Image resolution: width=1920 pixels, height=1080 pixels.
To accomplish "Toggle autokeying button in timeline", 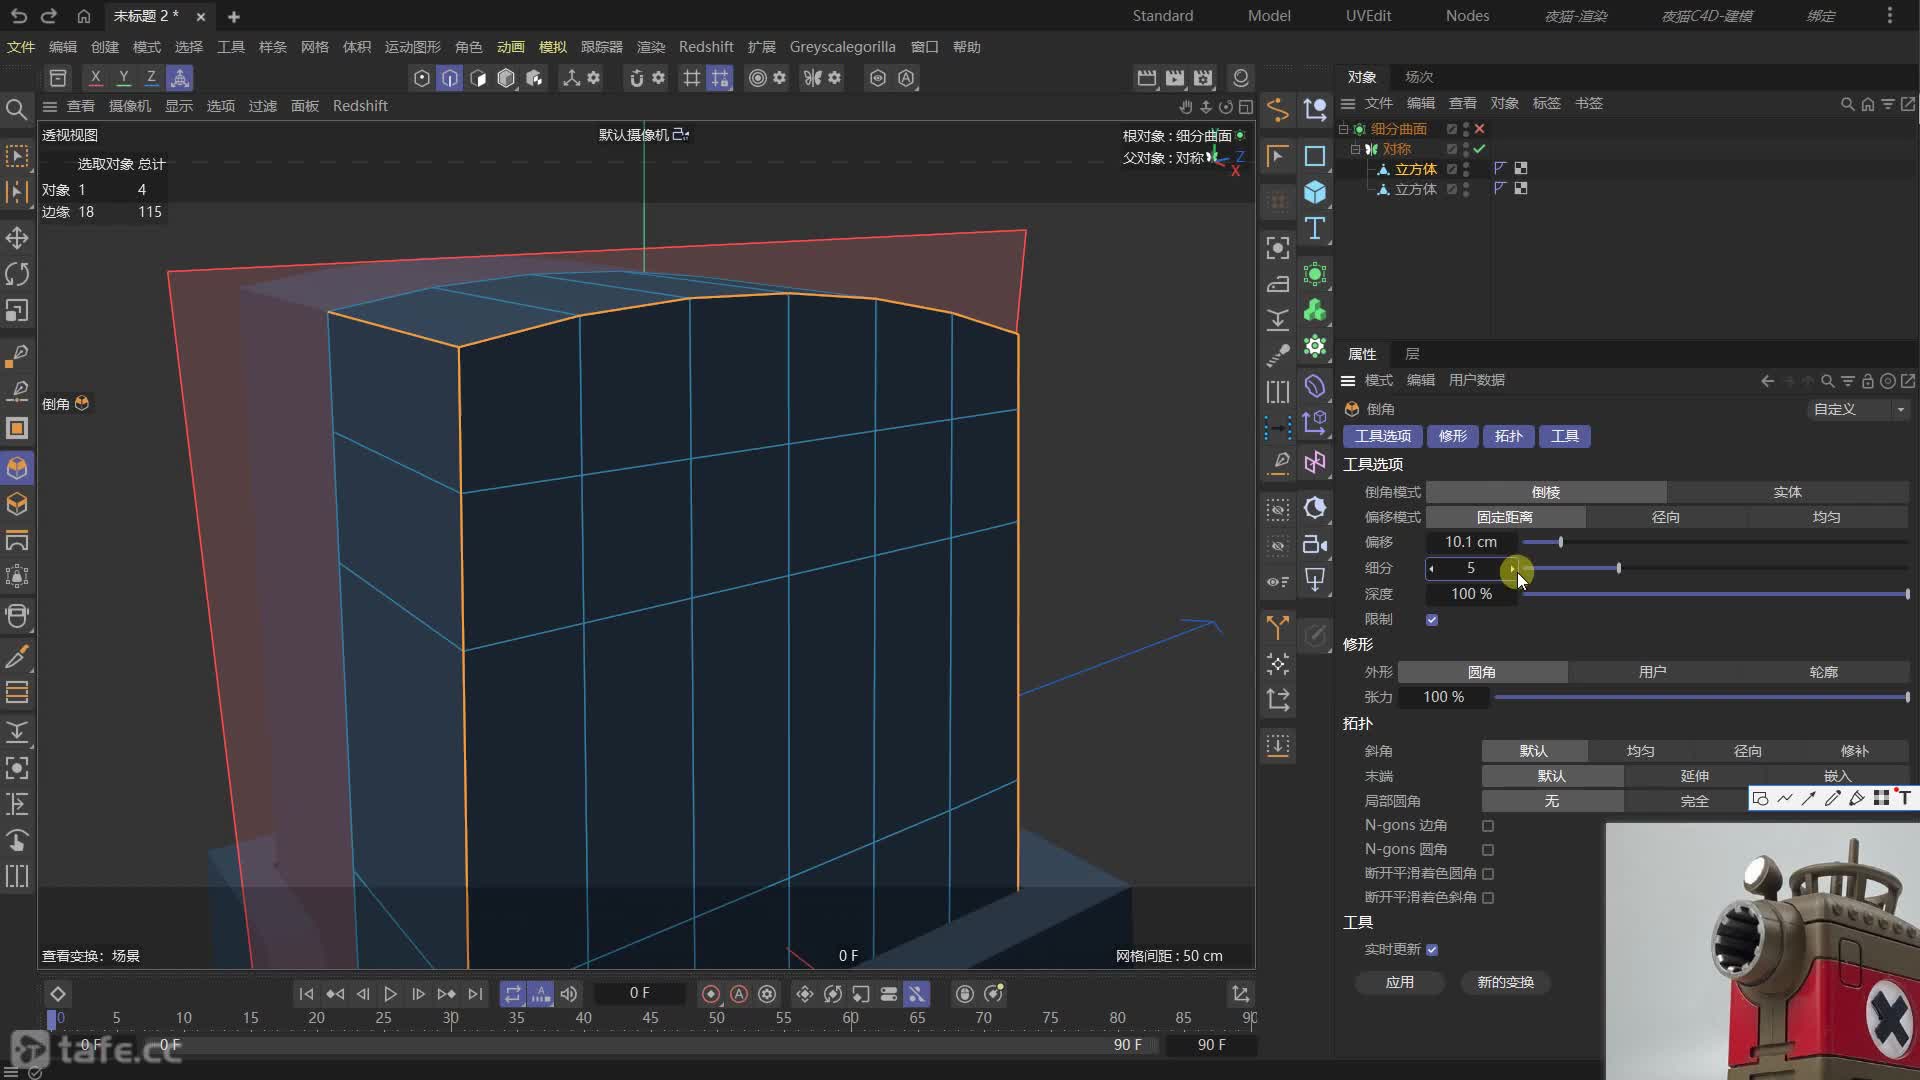I will (x=739, y=994).
